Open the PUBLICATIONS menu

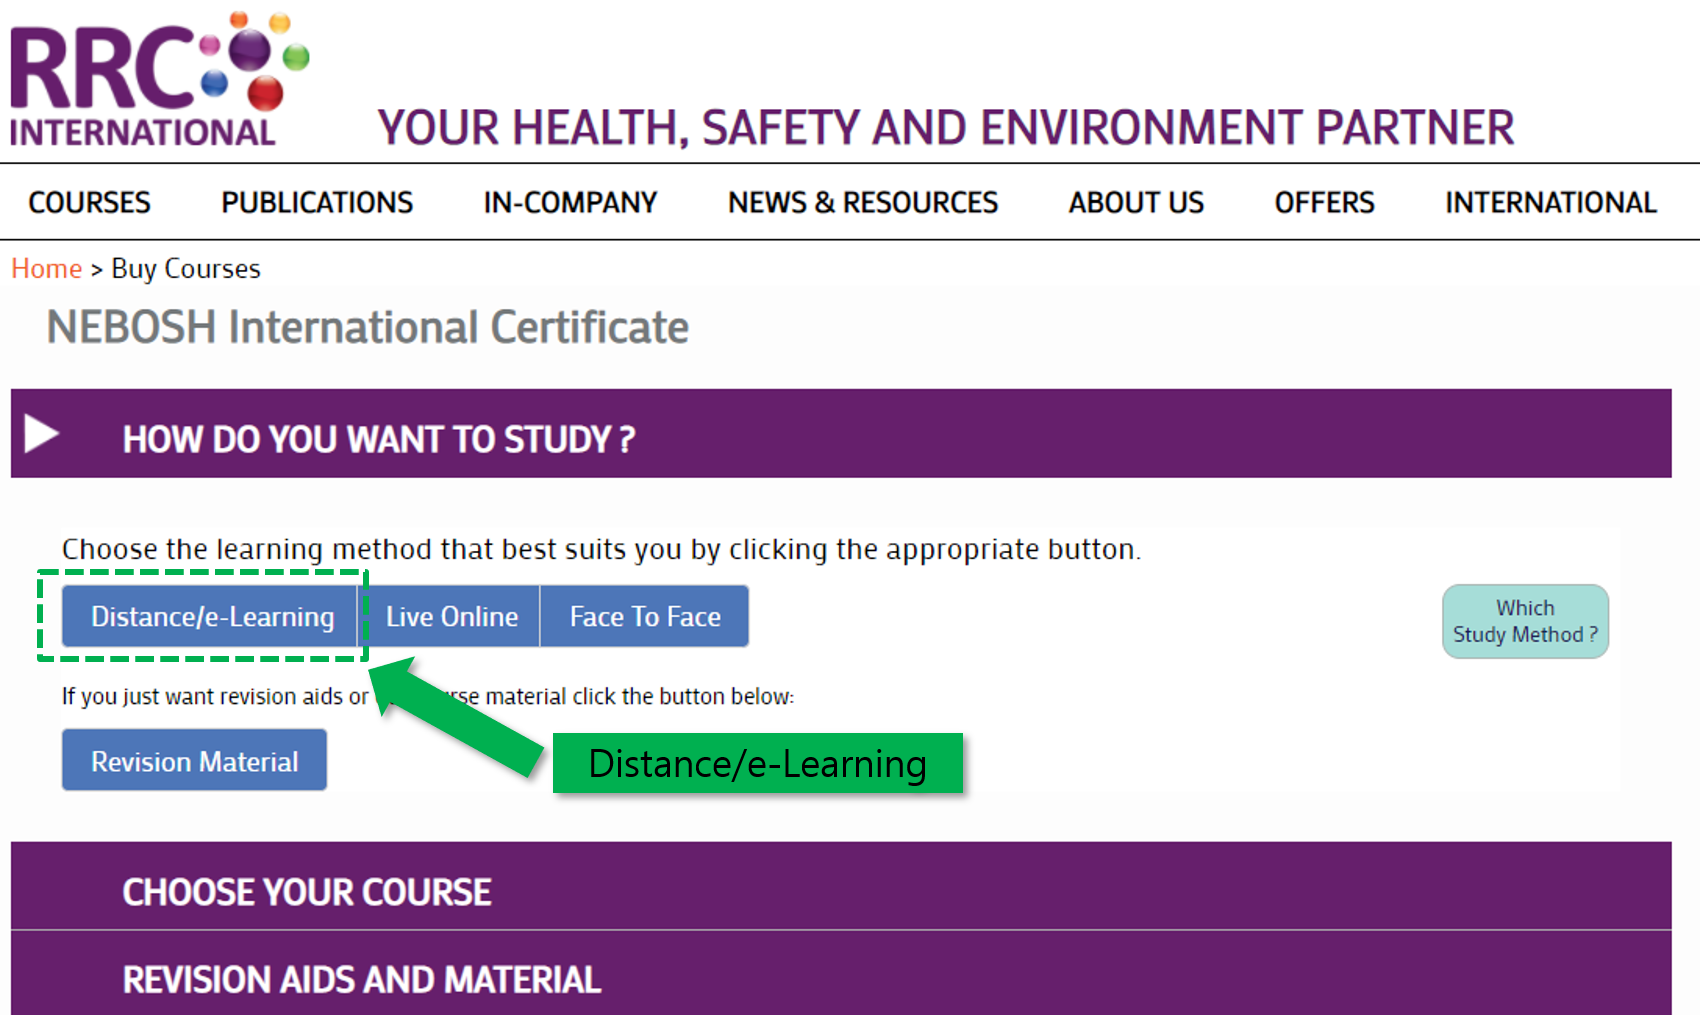317,202
